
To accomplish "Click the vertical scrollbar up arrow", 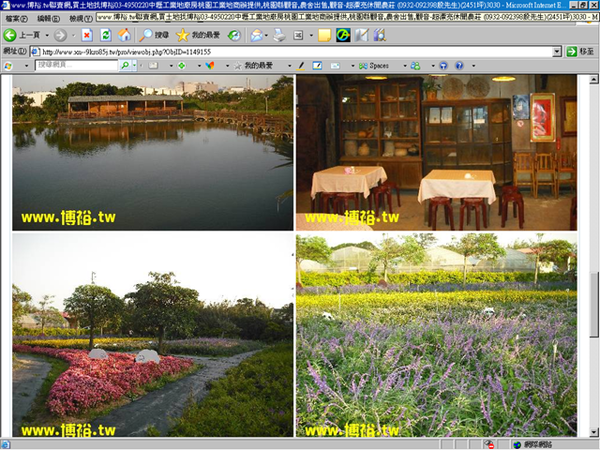I will (593, 80).
